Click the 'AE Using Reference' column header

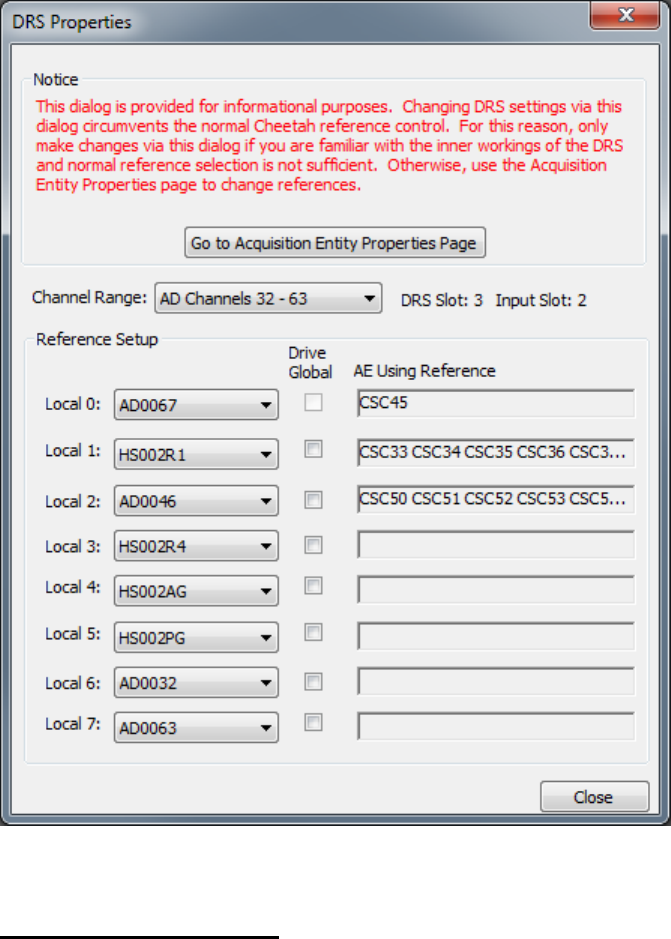(424, 371)
